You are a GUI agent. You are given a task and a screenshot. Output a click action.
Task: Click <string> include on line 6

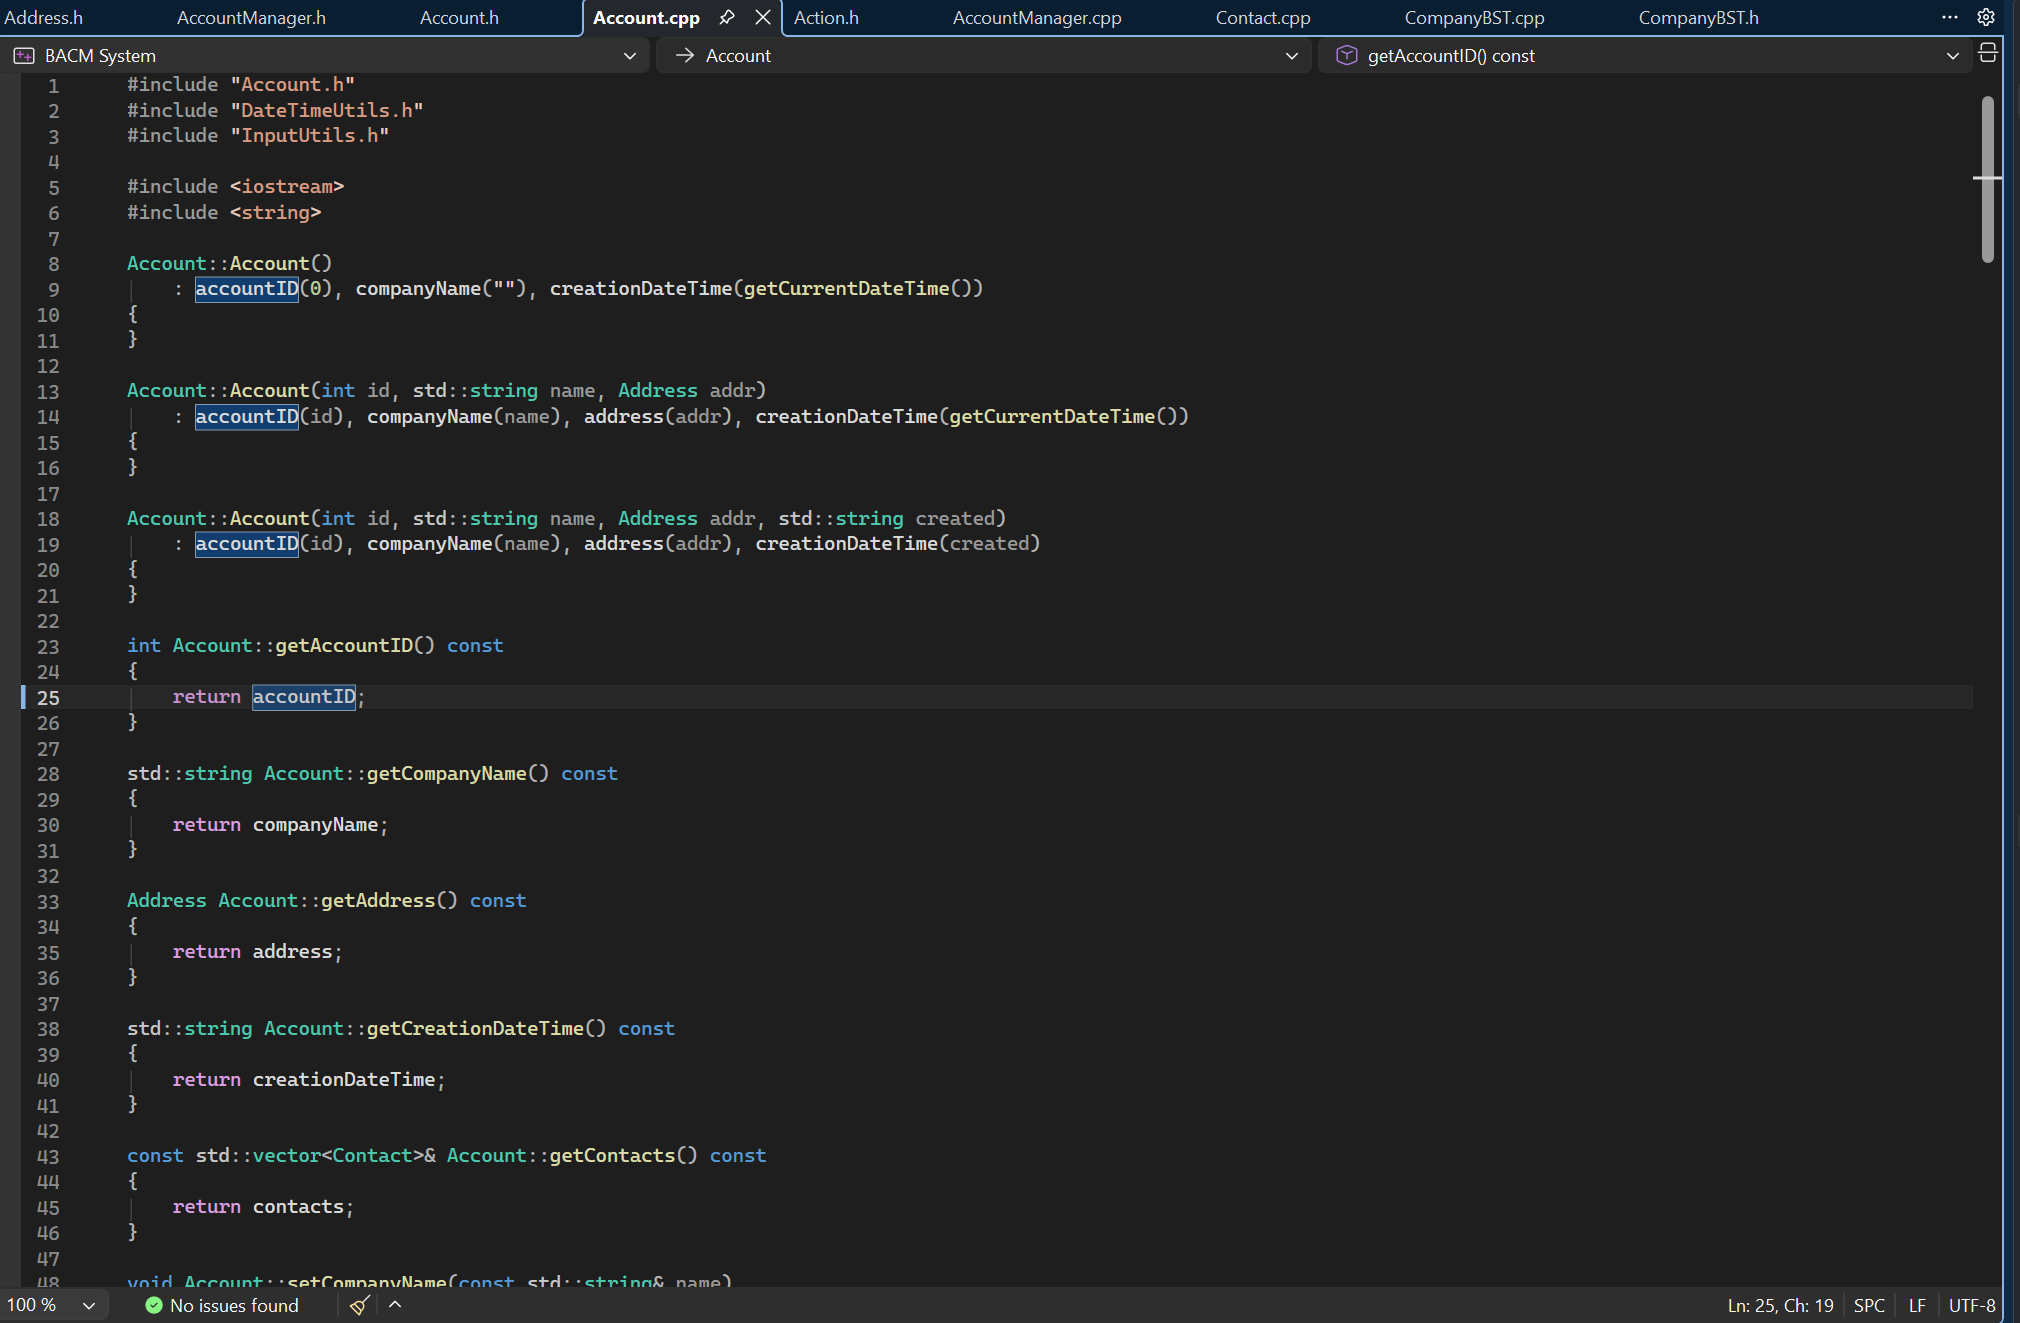tap(276, 212)
